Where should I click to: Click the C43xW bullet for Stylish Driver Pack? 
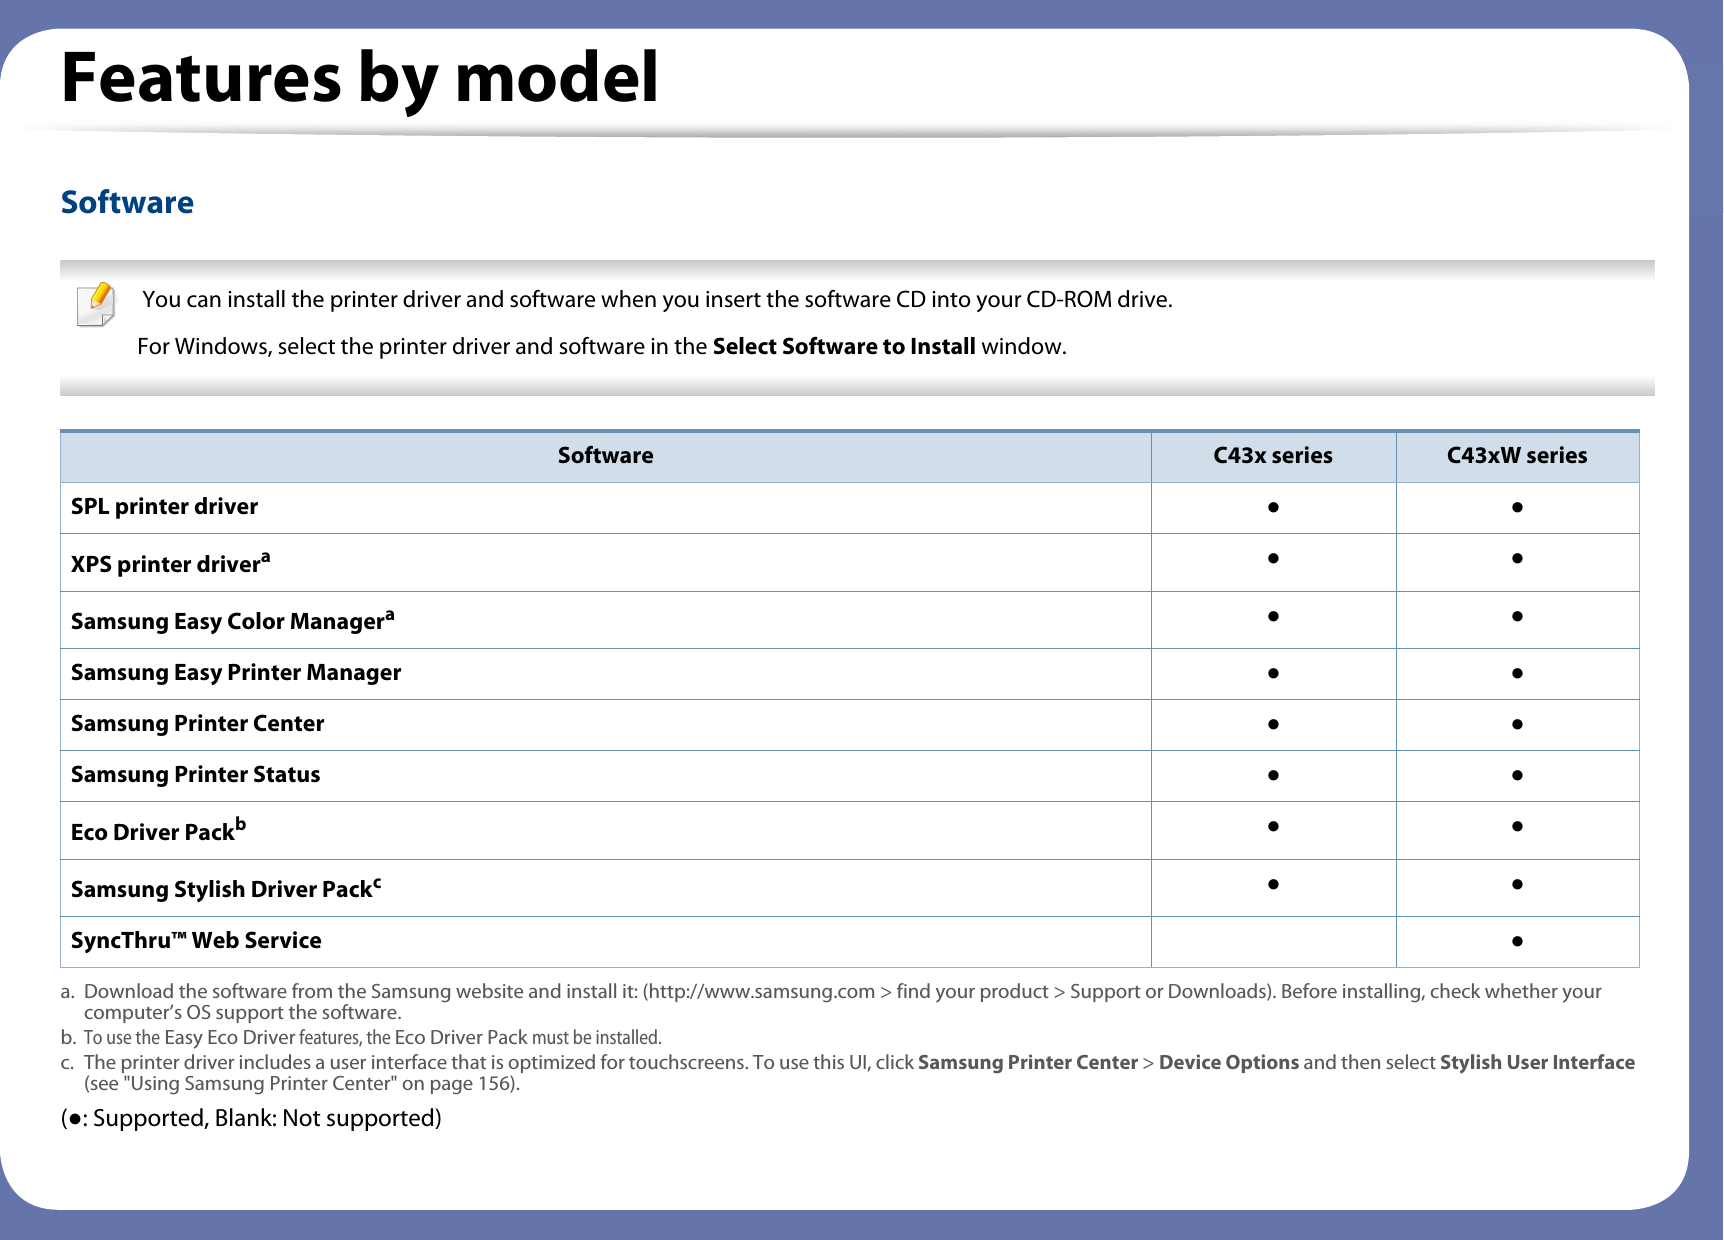pos(1517,884)
